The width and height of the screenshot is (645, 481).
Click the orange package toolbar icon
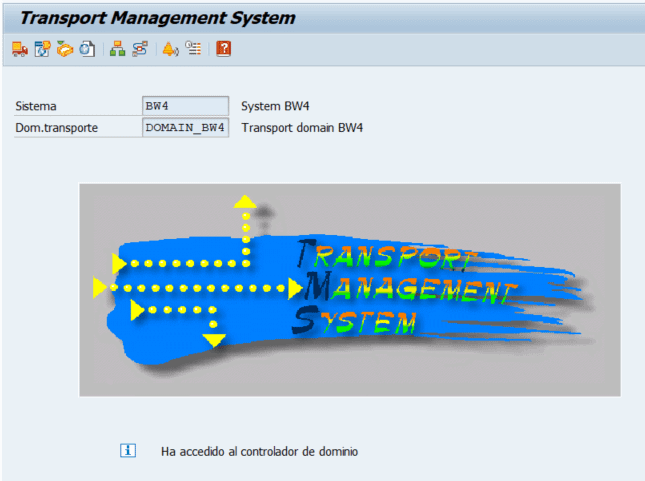click(x=65, y=48)
